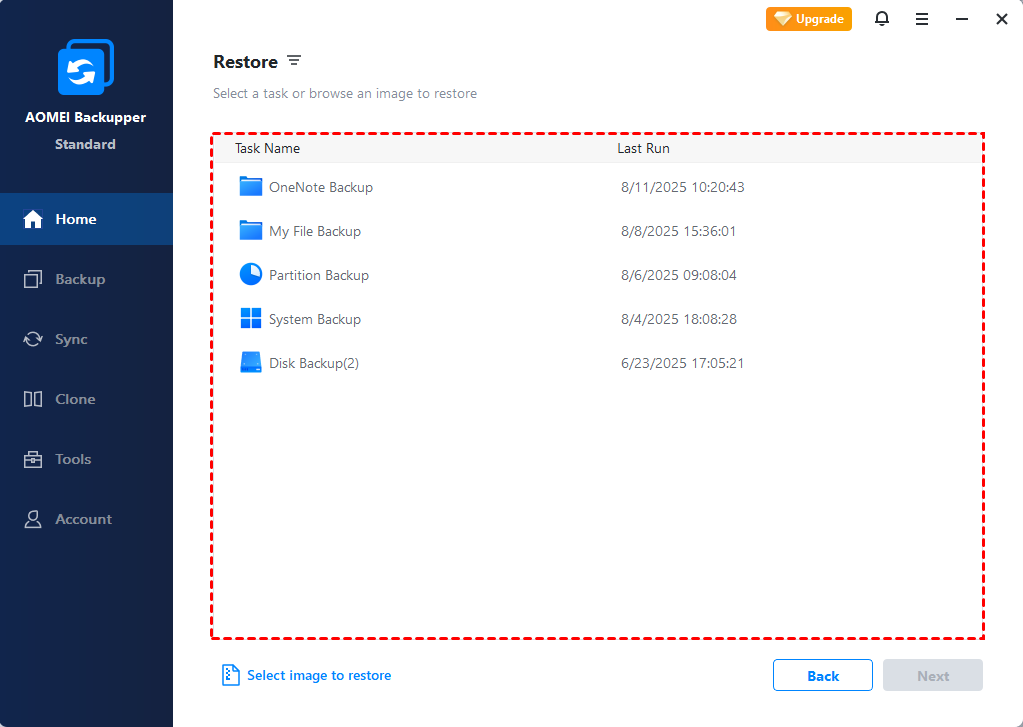Image resolution: width=1023 pixels, height=727 pixels.
Task: Click the AOMEI Backupper logo icon
Action: (85, 67)
